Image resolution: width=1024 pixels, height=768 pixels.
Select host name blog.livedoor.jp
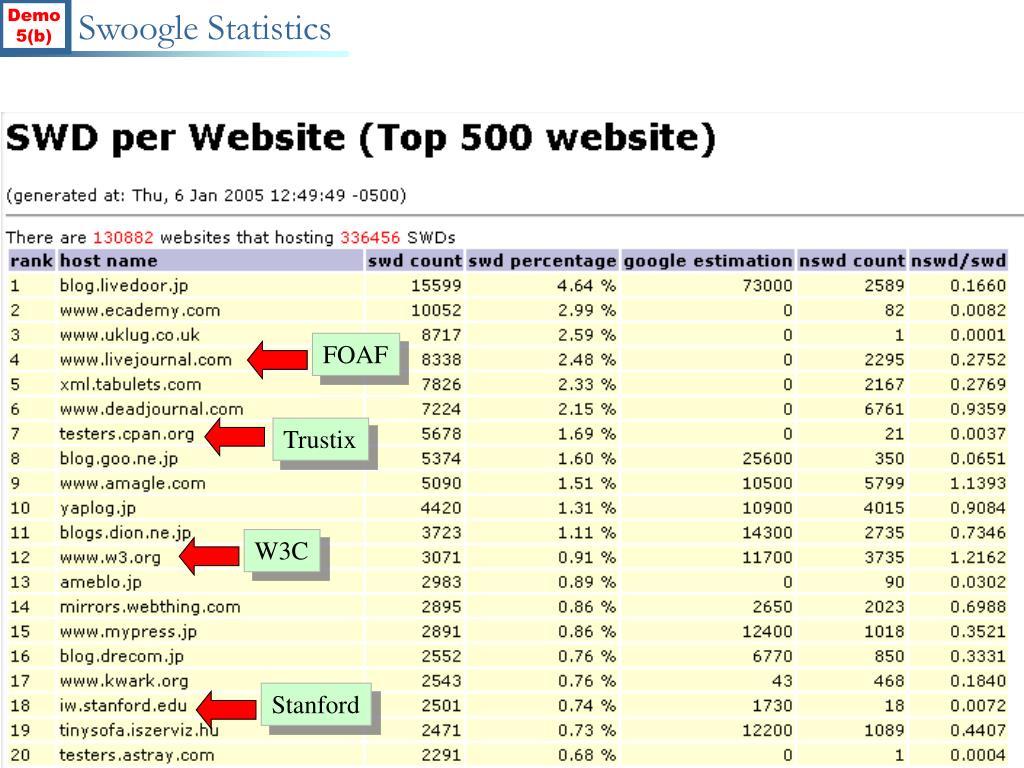point(124,285)
